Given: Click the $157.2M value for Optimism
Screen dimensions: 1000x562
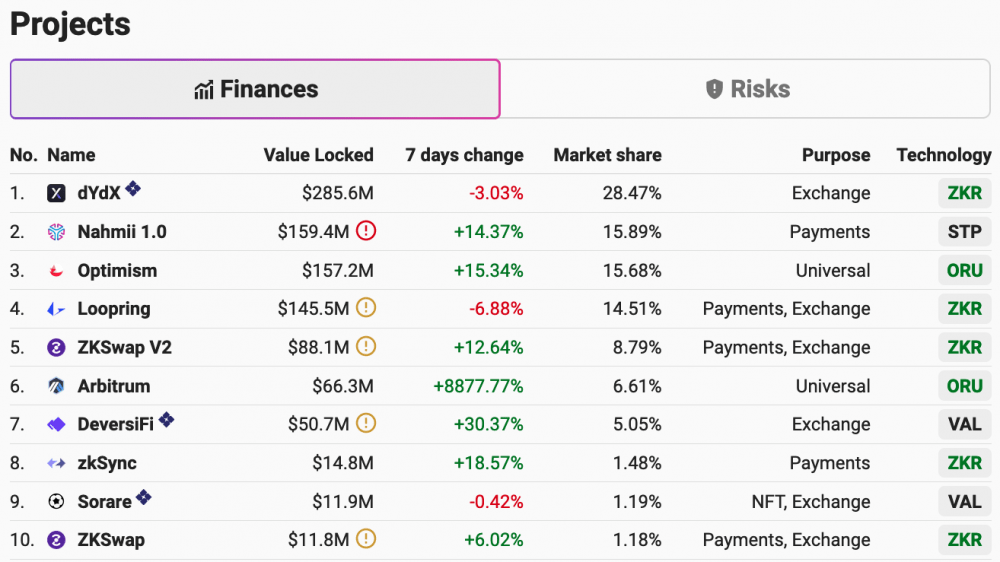Looking at the screenshot, I should 337,270.
